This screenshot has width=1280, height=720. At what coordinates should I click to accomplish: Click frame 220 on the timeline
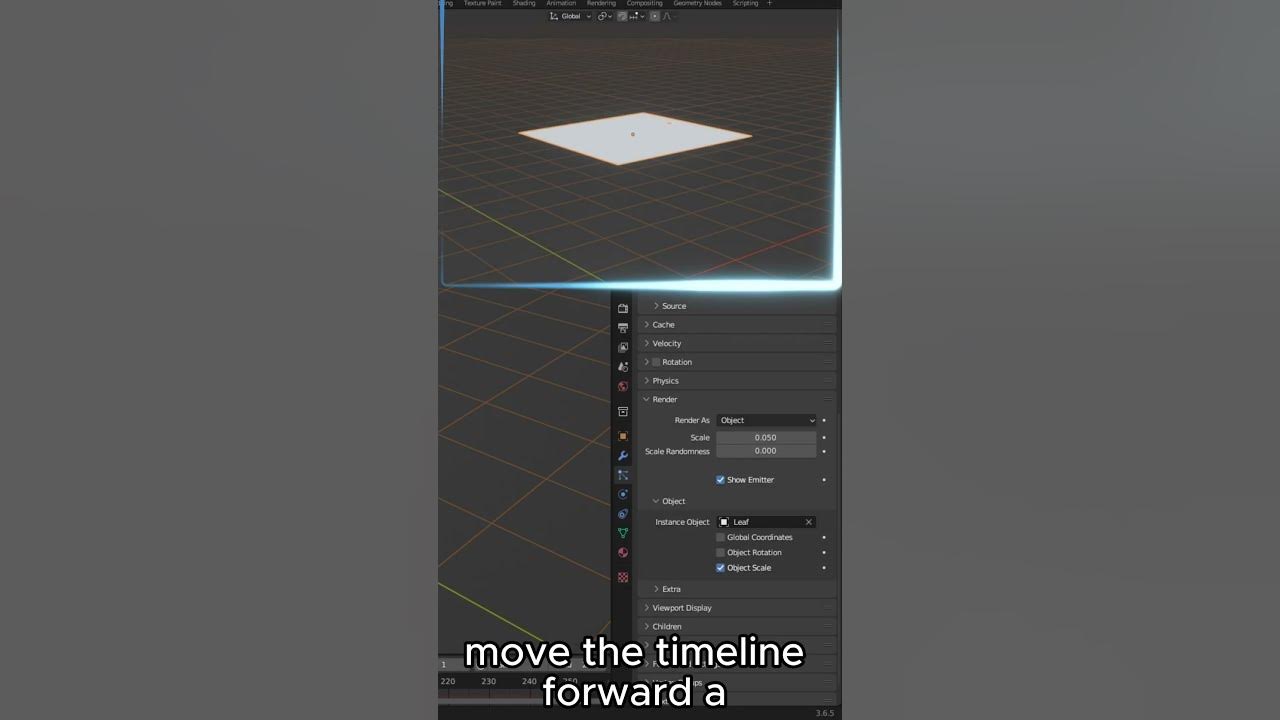(448, 681)
